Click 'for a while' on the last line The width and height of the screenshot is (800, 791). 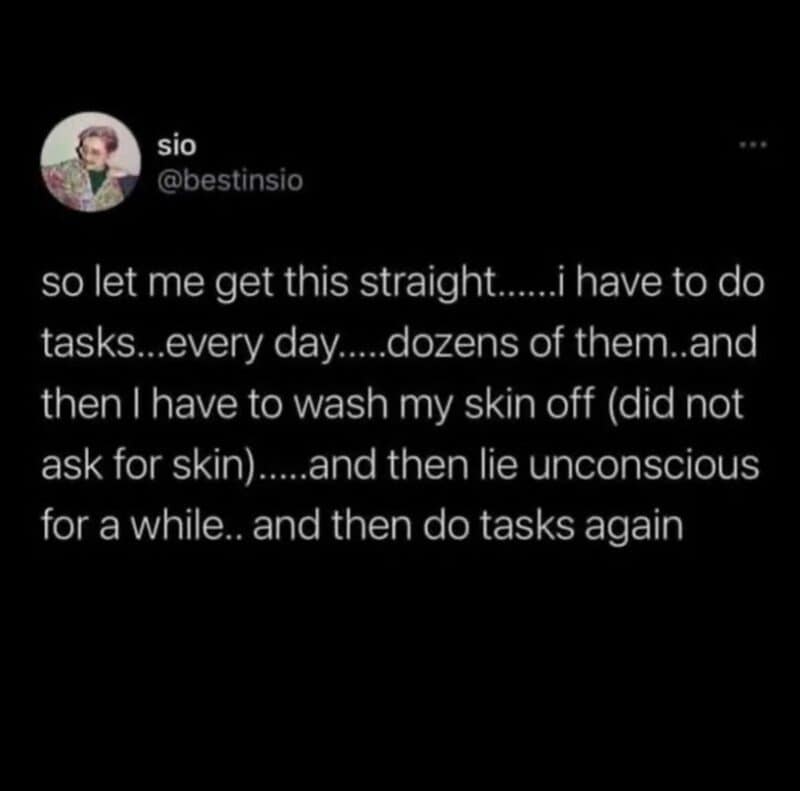(130, 526)
